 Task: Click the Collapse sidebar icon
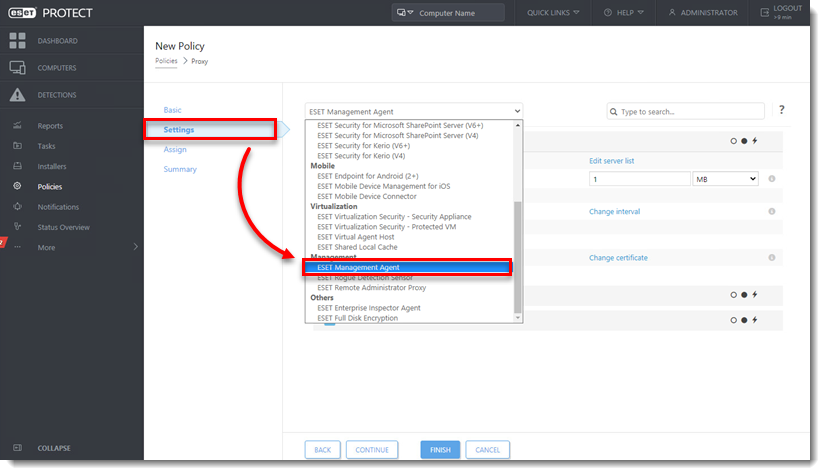tap(17, 448)
